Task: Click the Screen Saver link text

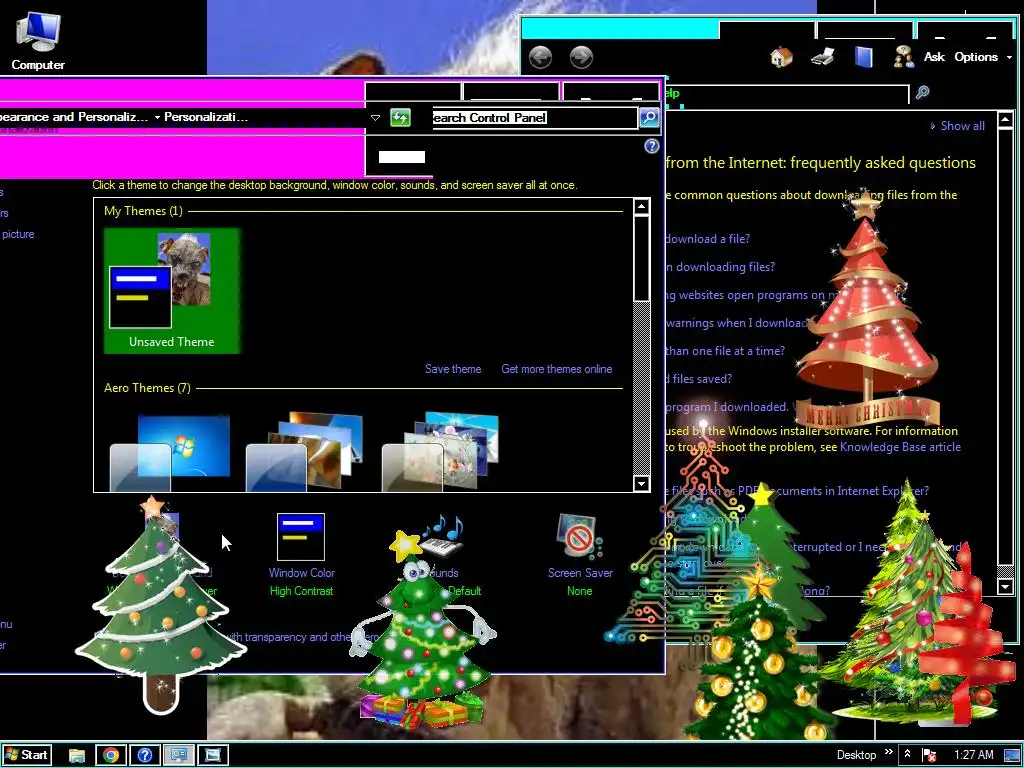Action: pos(580,573)
